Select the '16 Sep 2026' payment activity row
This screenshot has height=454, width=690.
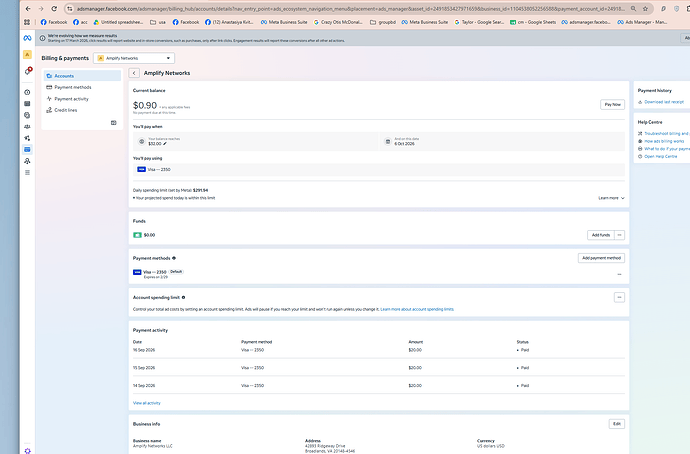click(x=379, y=350)
